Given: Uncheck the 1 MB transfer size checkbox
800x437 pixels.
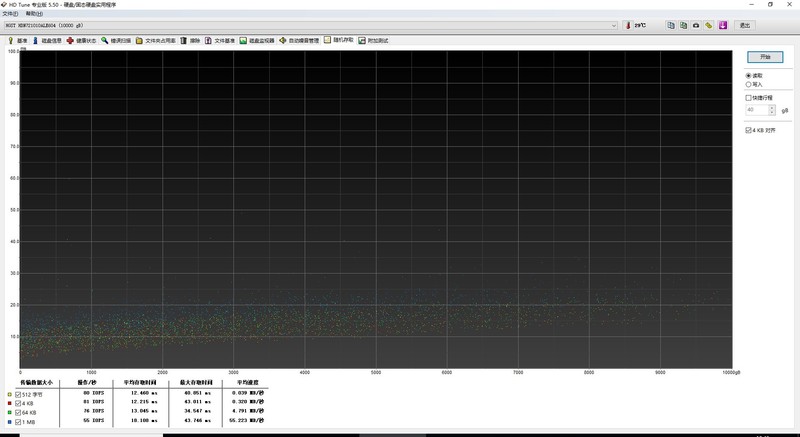Looking at the screenshot, I should tap(17, 421).
